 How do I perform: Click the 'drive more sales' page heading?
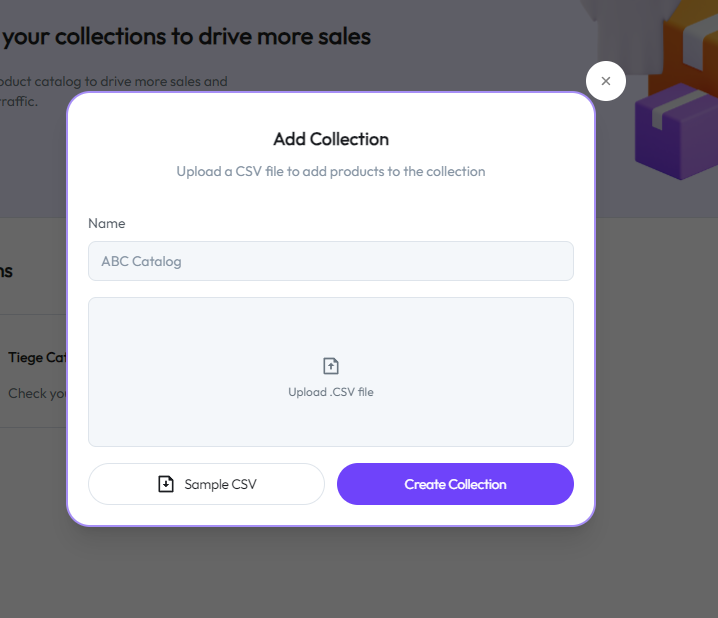coord(186,37)
